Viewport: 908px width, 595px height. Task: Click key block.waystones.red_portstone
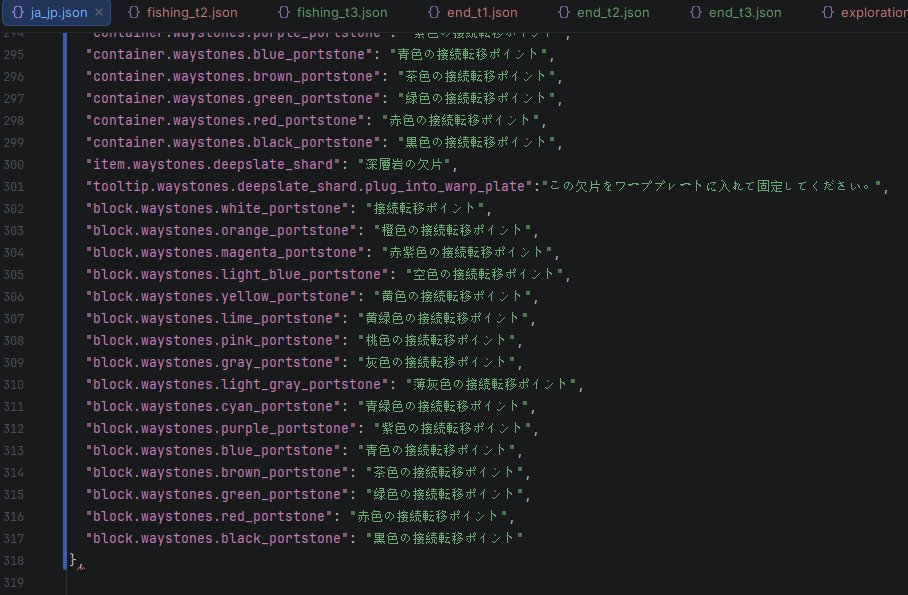click(209, 517)
